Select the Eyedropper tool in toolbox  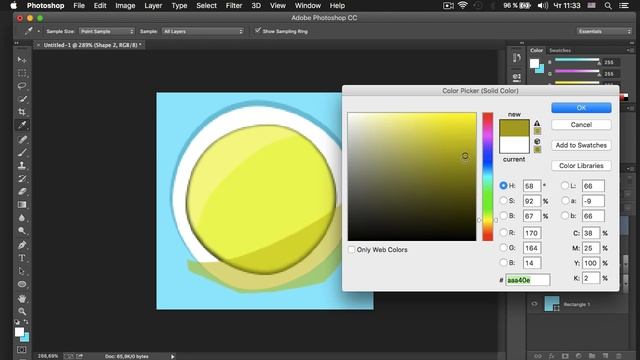(x=22, y=125)
